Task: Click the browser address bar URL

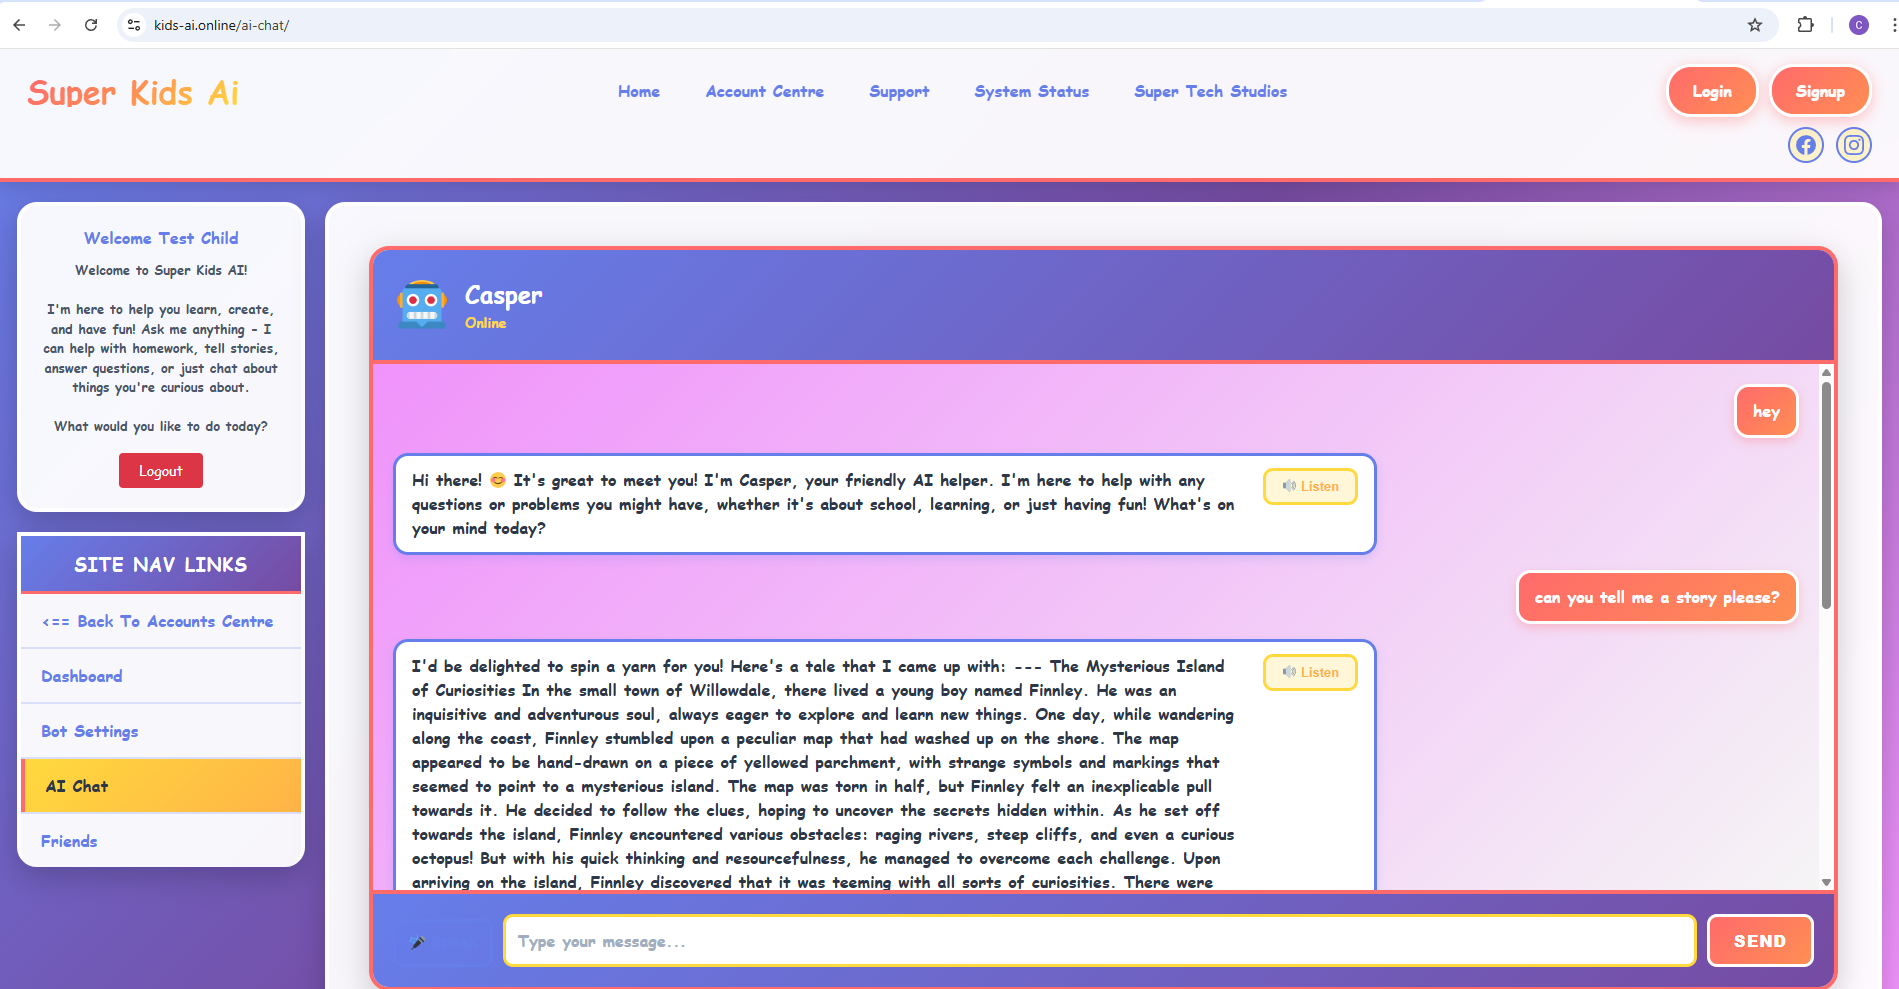Action: click(221, 25)
